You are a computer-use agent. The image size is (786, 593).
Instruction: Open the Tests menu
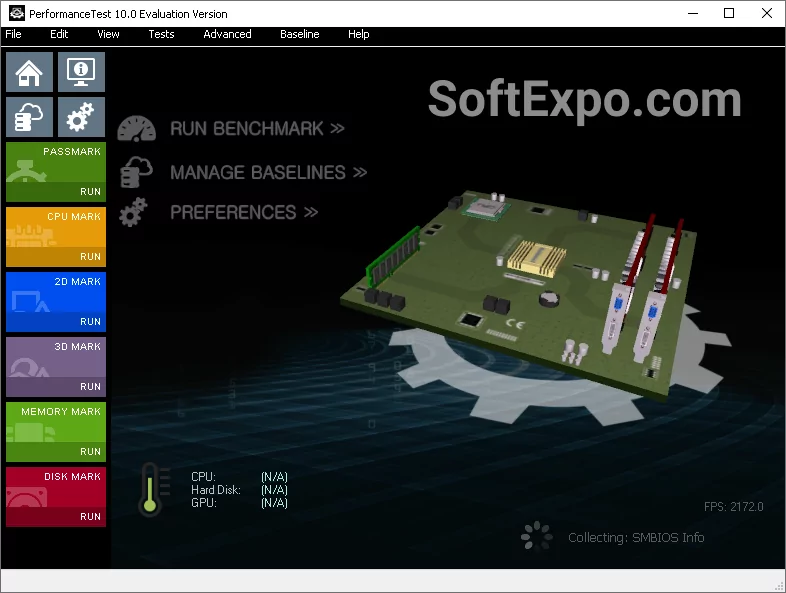(x=161, y=34)
